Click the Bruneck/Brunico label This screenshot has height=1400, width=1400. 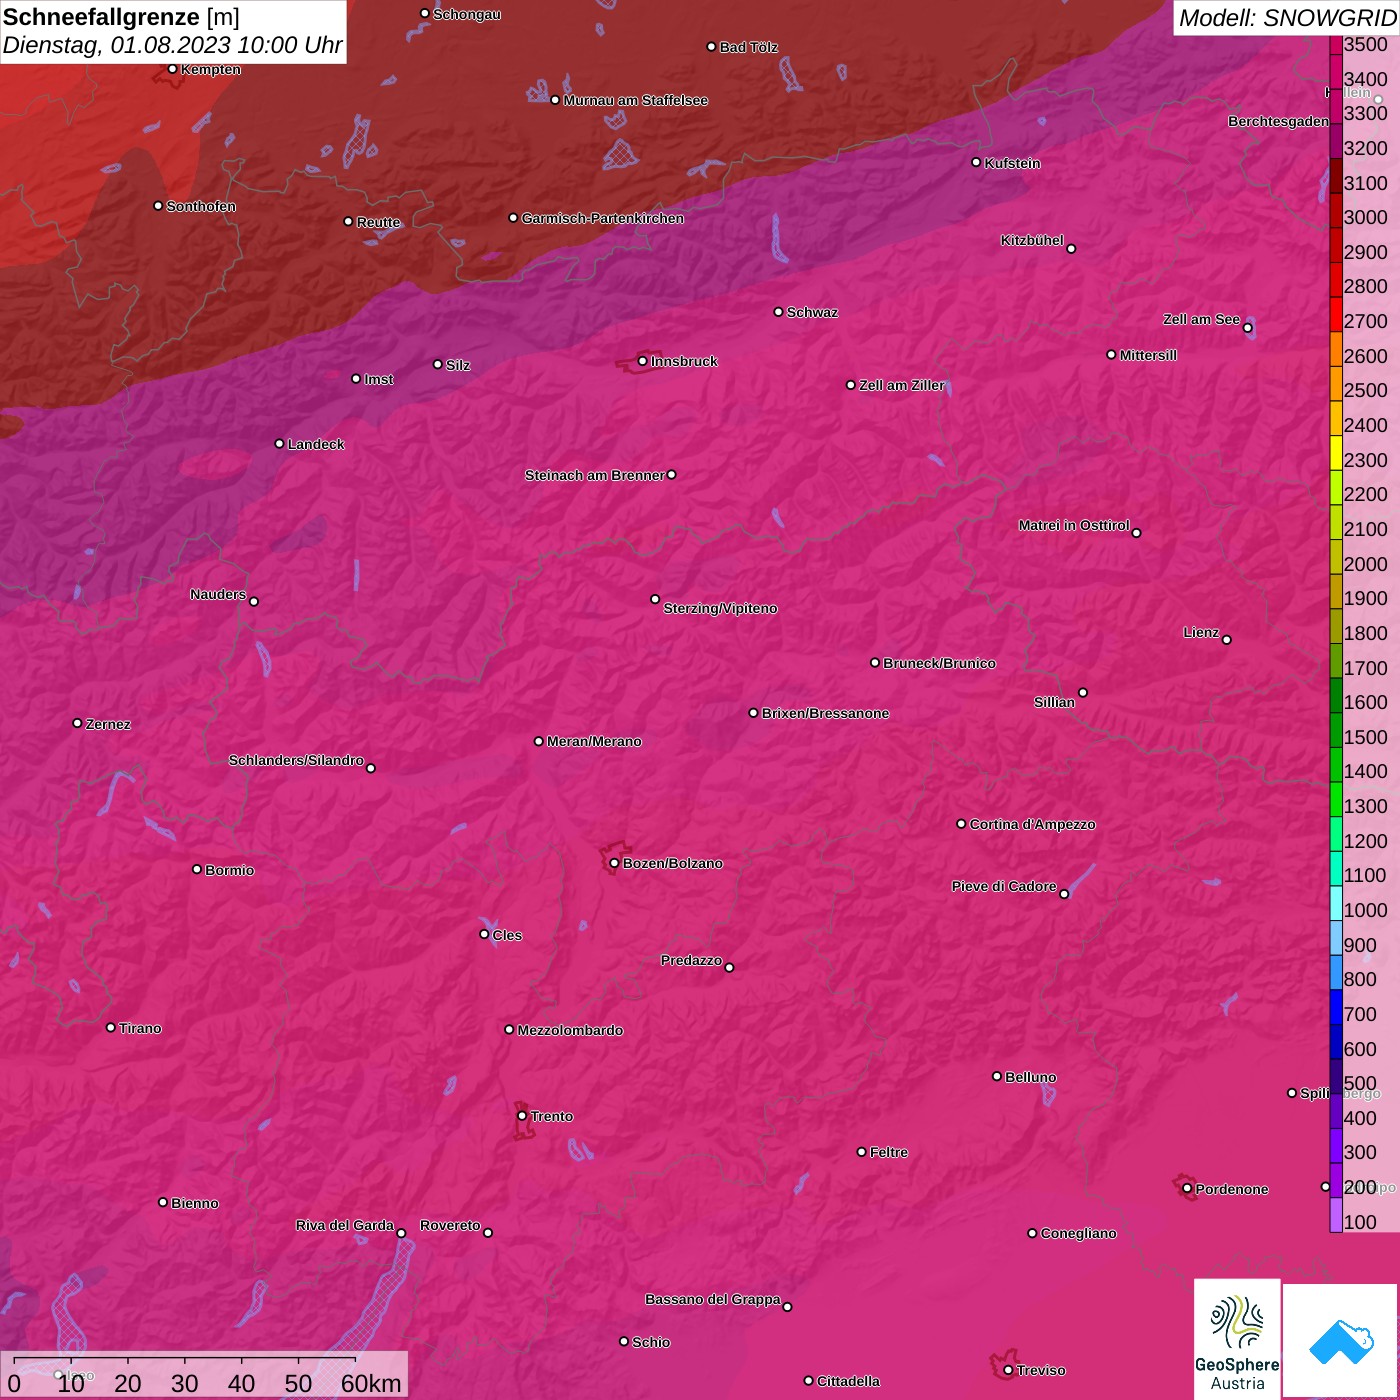939,663
